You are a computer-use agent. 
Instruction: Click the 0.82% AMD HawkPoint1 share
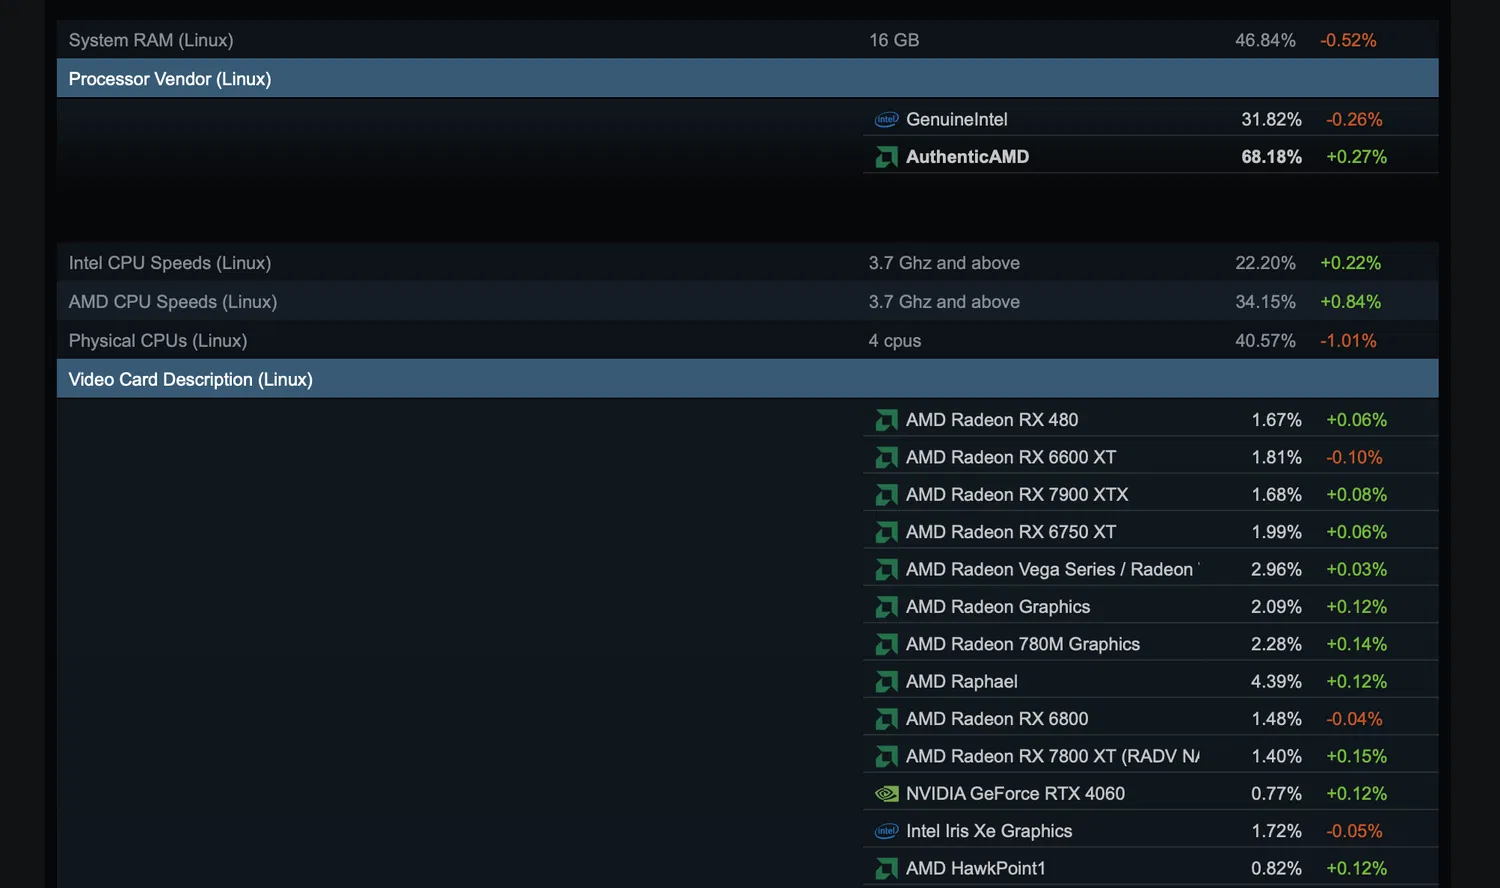(x=1276, y=869)
